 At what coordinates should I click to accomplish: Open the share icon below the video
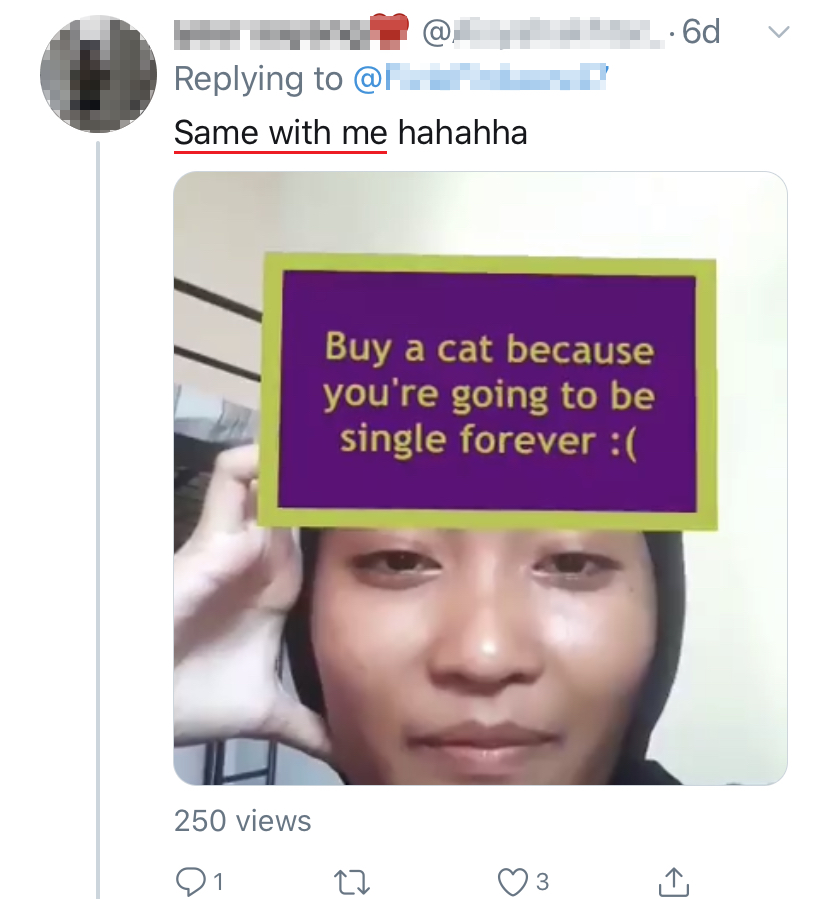tap(675, 881)
